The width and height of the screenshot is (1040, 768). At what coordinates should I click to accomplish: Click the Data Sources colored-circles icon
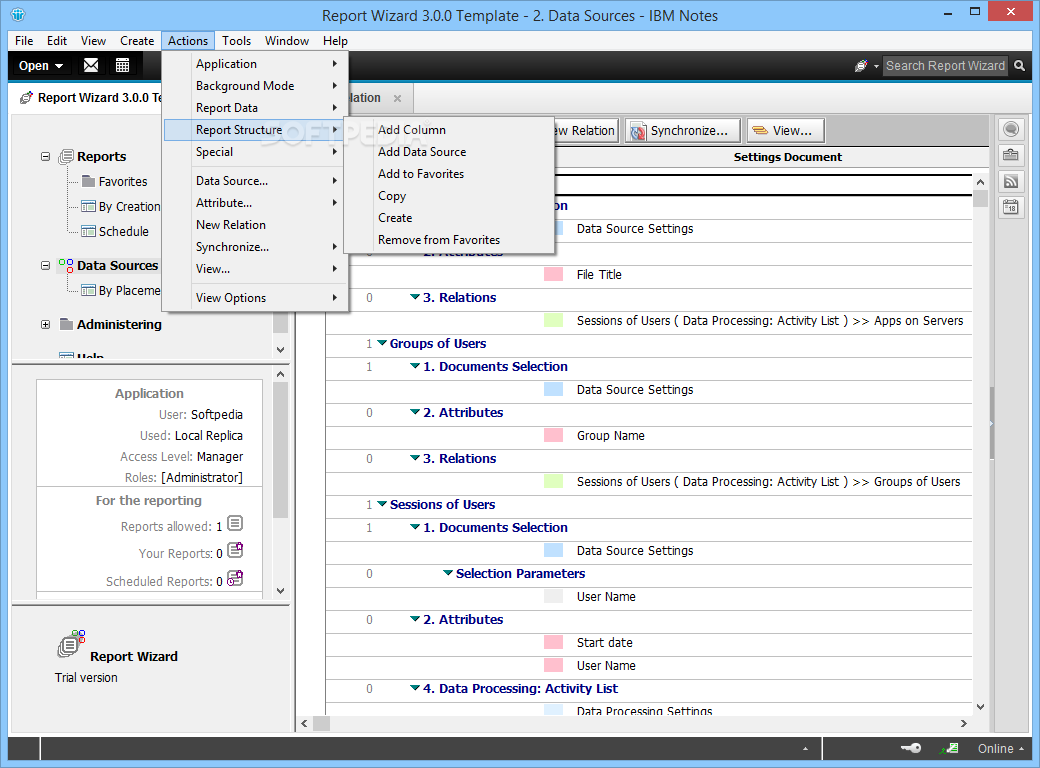point(66,265)
